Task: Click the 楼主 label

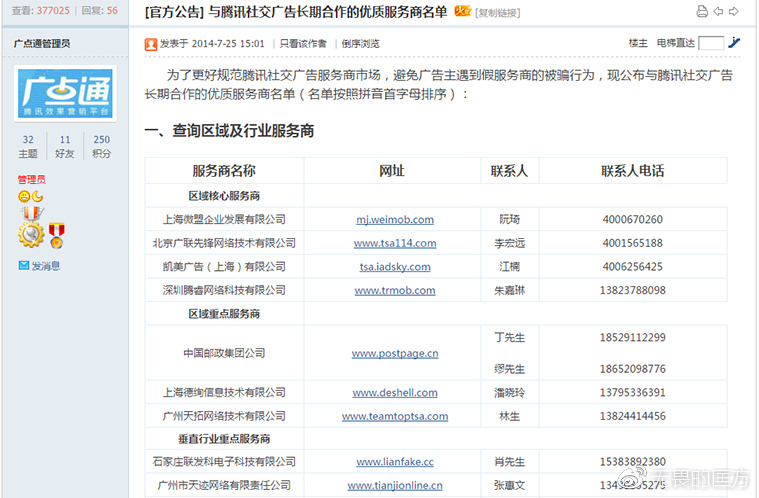Action: click(638, 43)
